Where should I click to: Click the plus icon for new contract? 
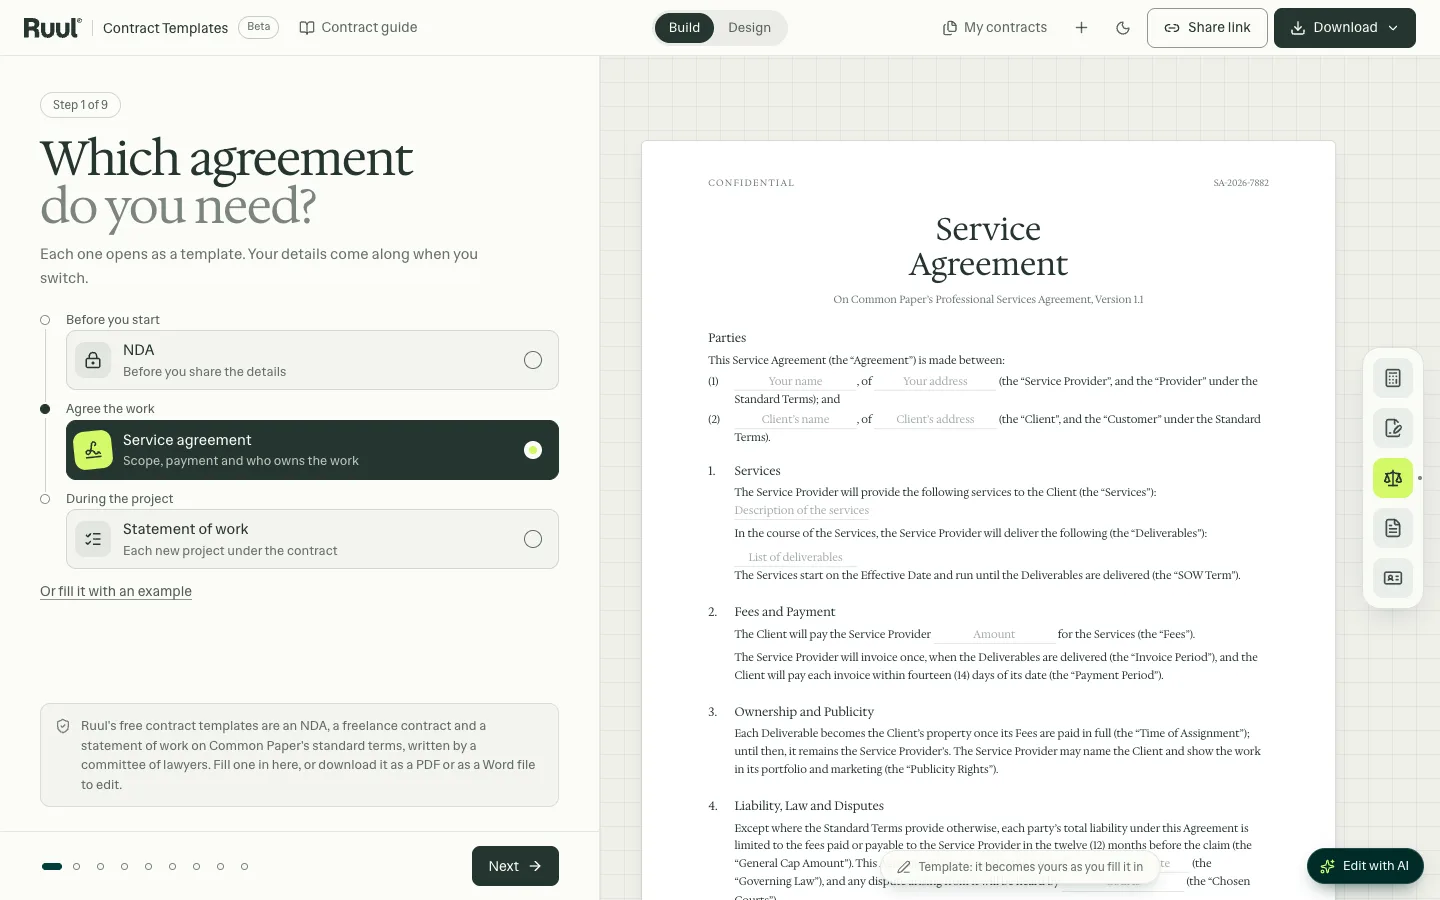click(x=1081, y=28)
